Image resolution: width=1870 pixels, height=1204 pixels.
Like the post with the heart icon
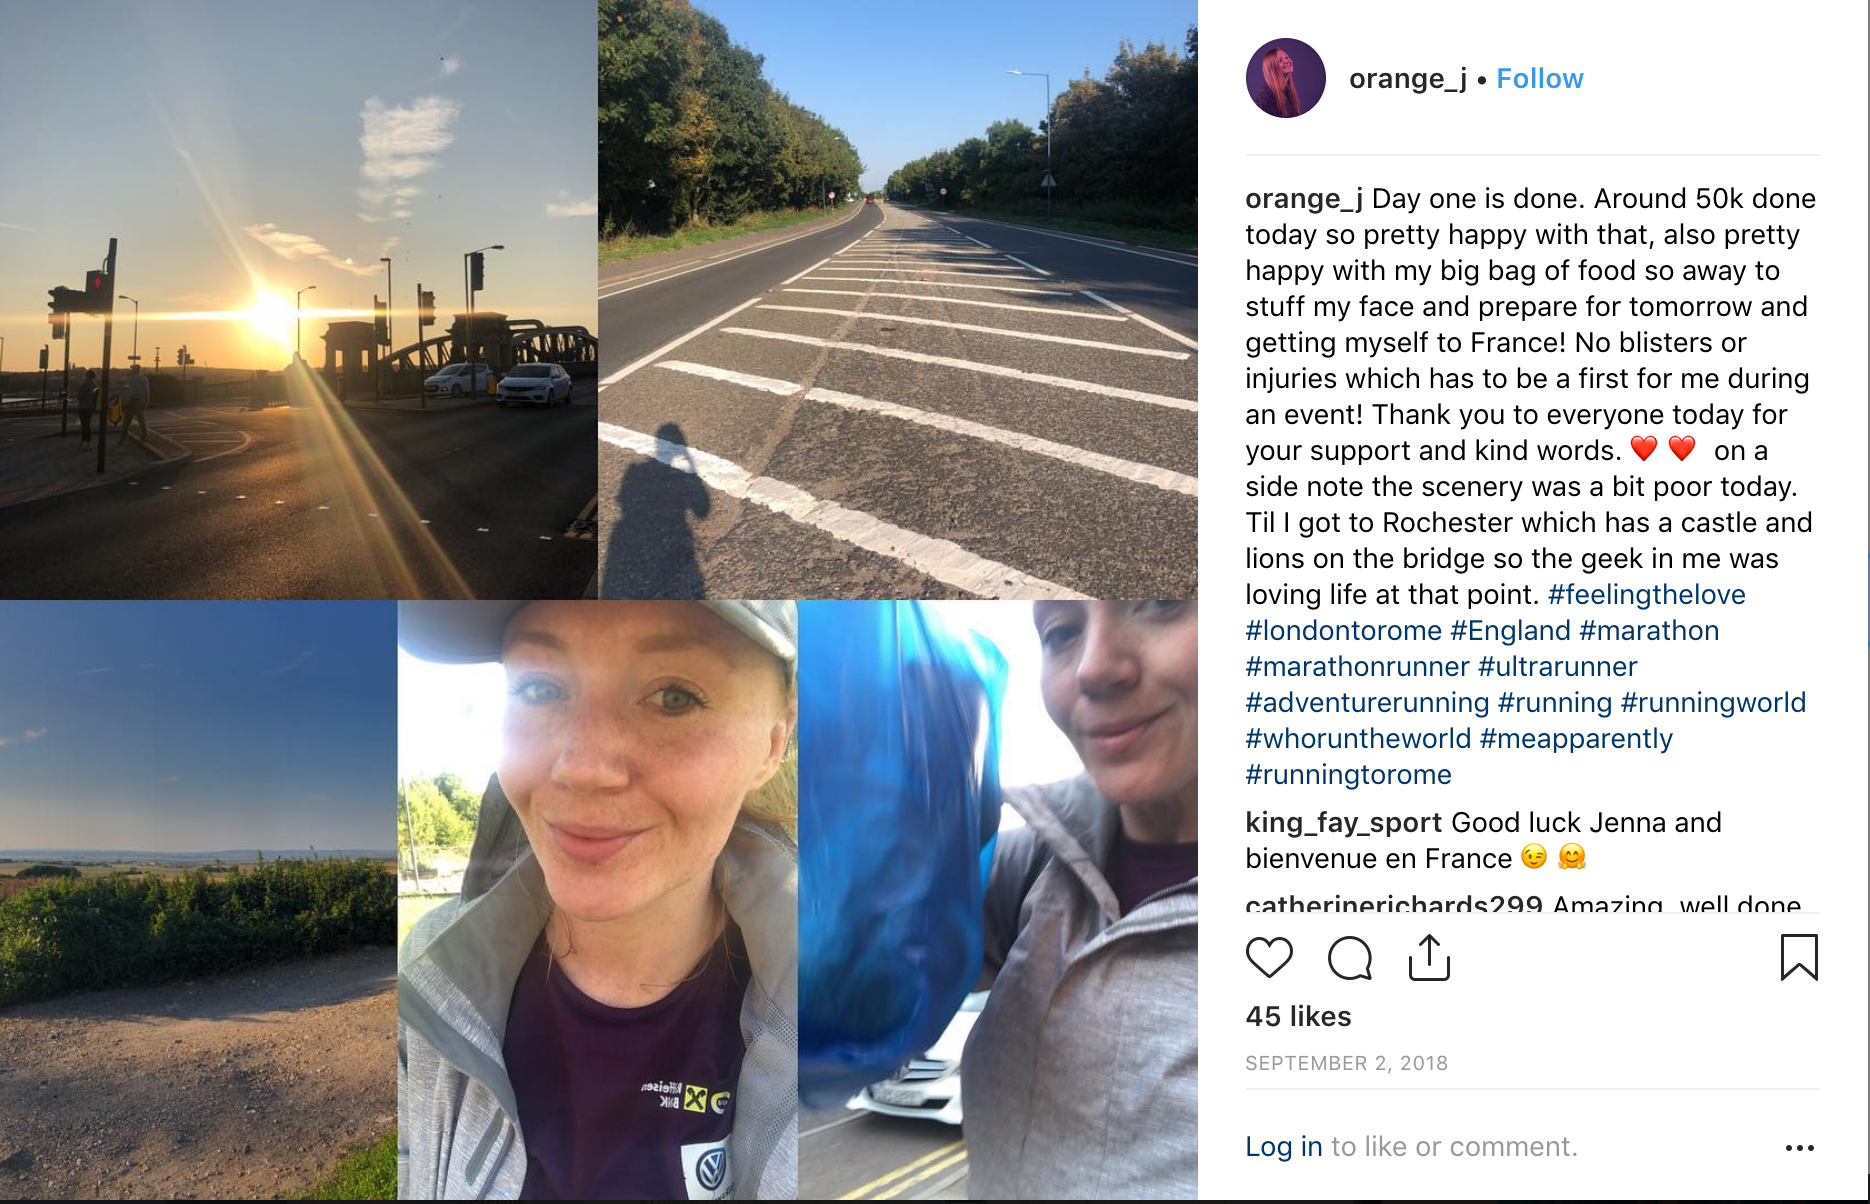tap(1269, 958)
